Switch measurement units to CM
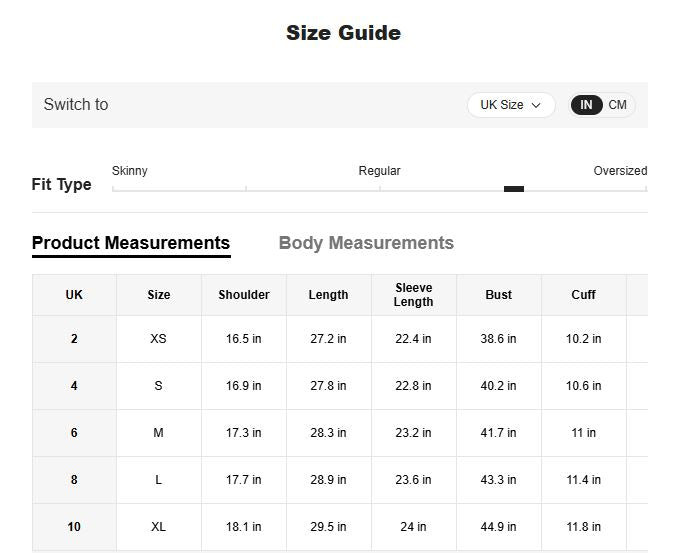Image resolution: width=678 pixels, height=553 pixels. click(x=618, y=105)
